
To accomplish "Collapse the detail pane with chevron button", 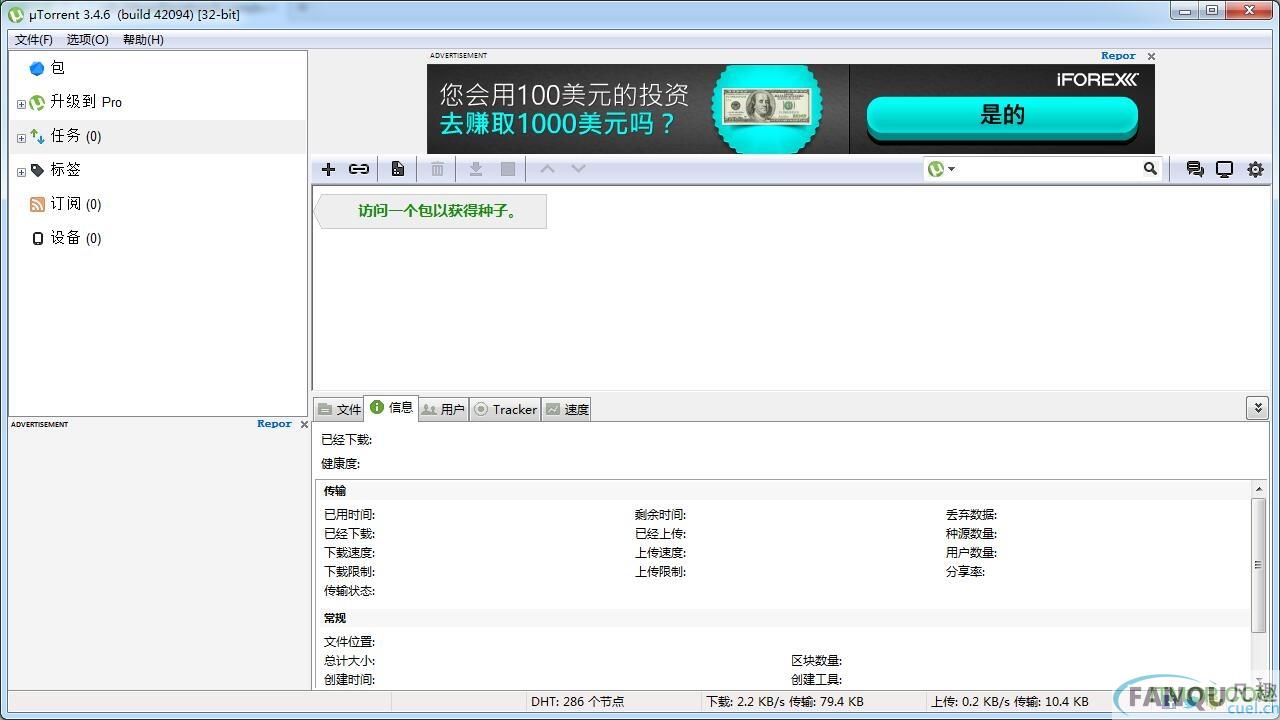I will (1258, 407).
